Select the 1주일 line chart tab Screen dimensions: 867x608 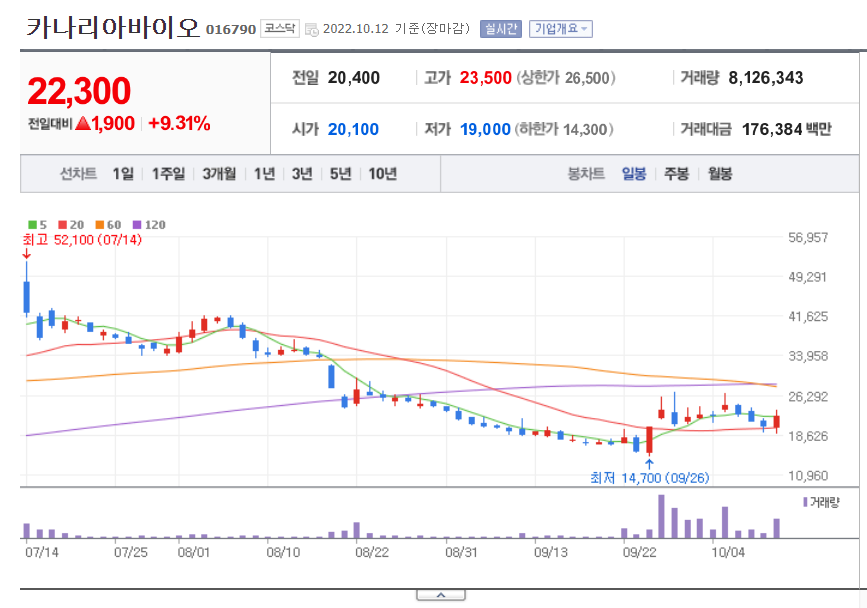(x=169, y=174)
